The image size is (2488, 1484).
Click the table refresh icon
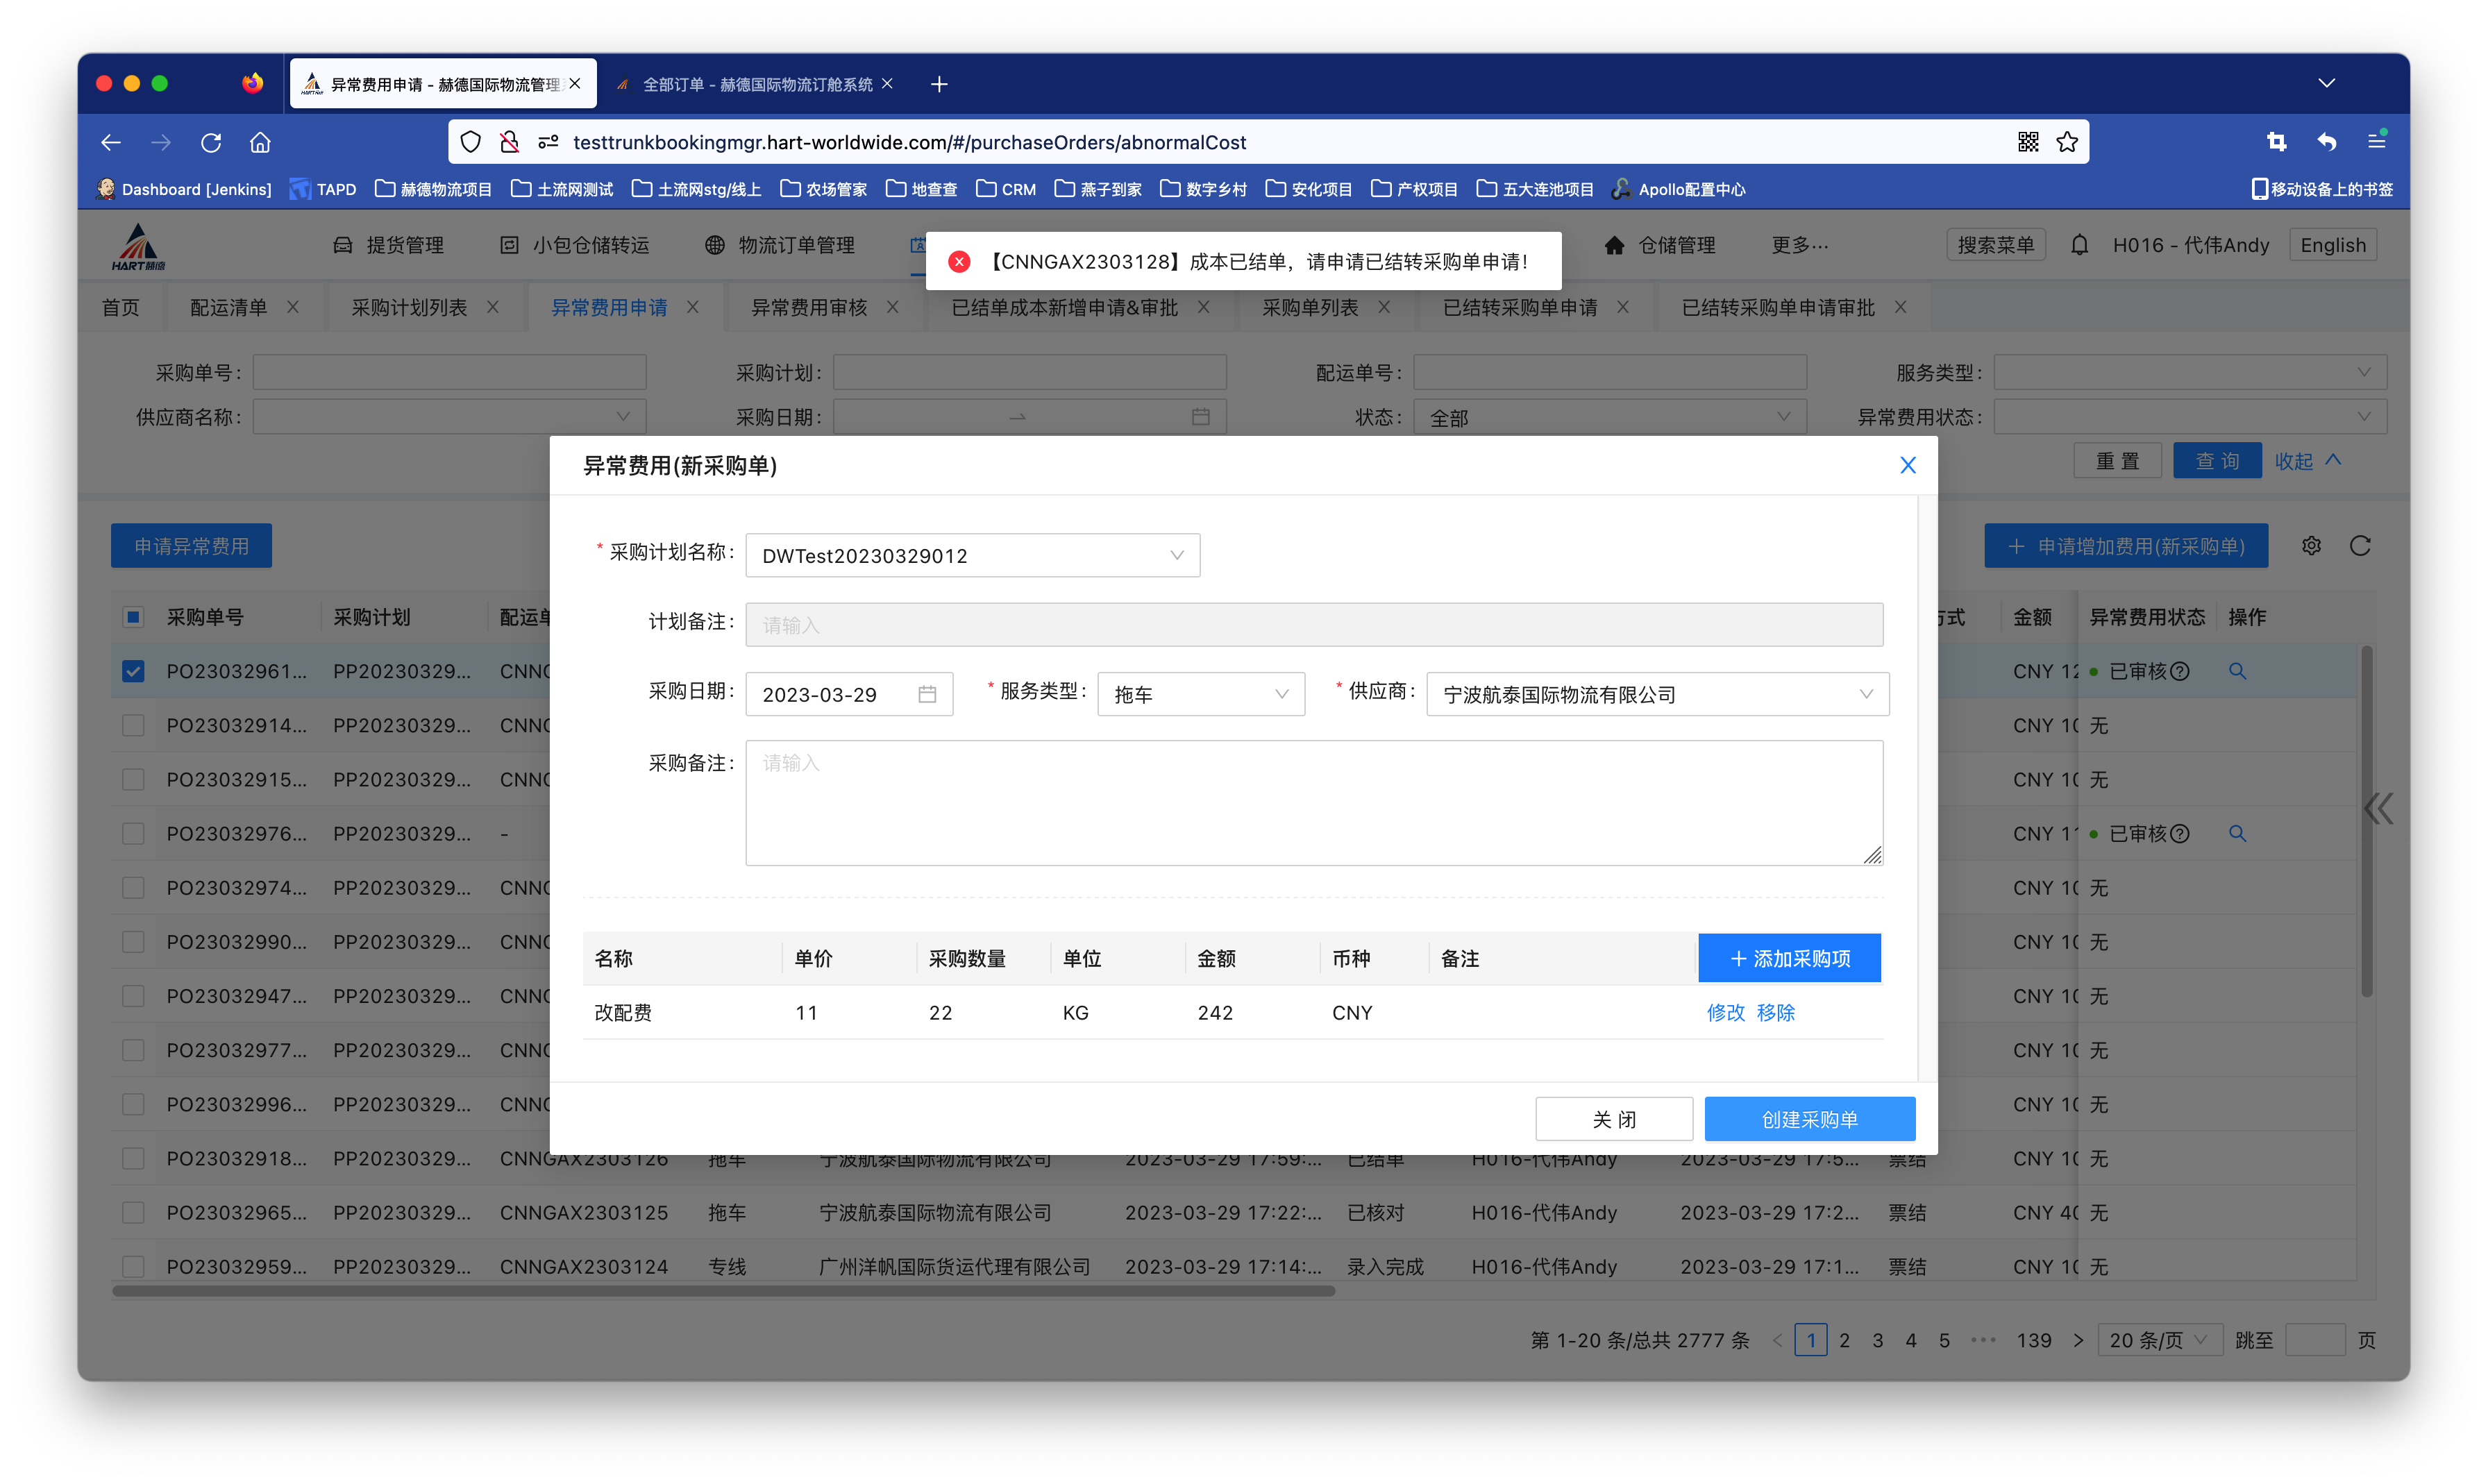click(x=2360, y=546)
